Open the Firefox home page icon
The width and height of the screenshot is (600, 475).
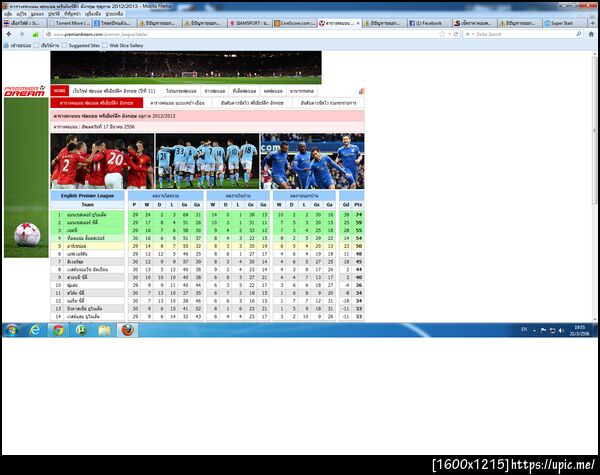(591, 34)
